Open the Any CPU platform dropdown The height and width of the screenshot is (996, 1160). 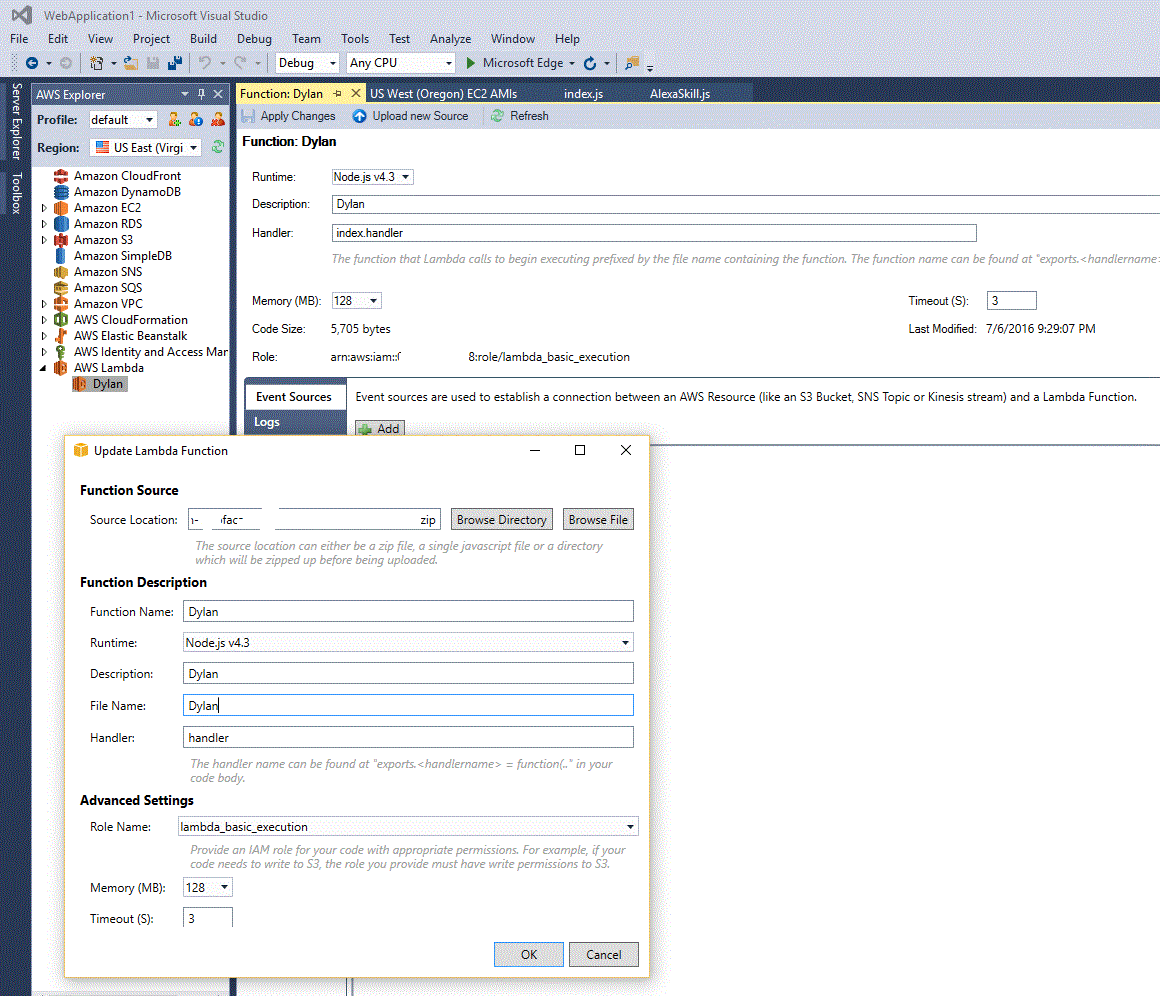[400, 64]
